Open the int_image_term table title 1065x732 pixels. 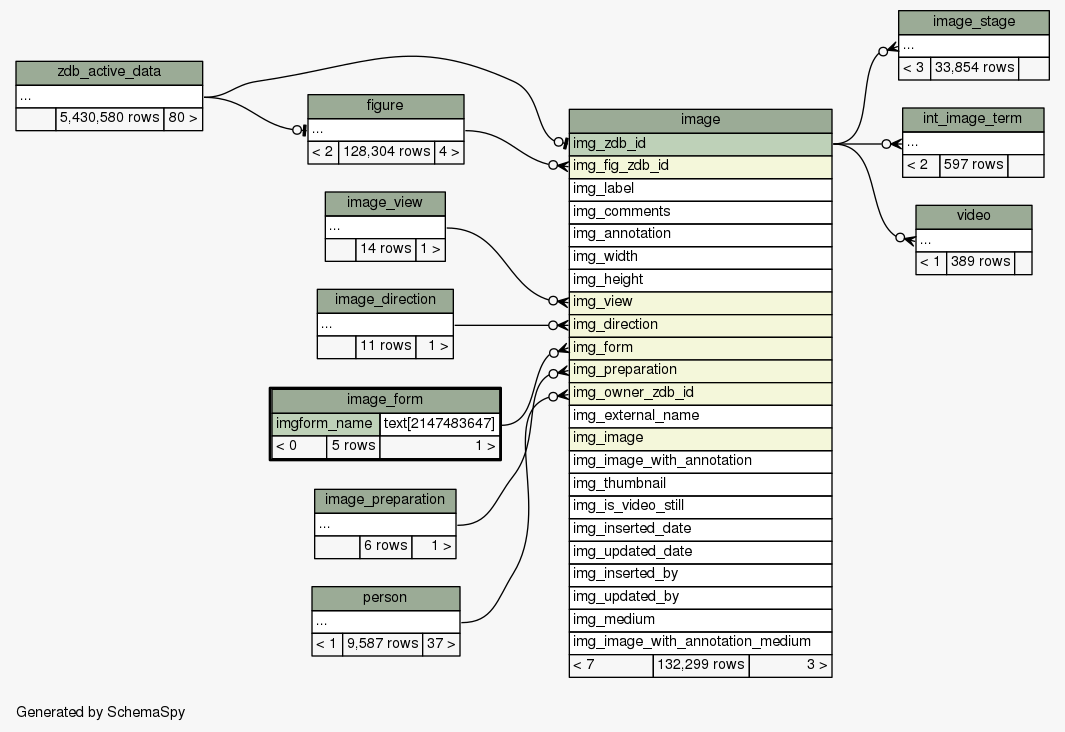tap(972, 120)
